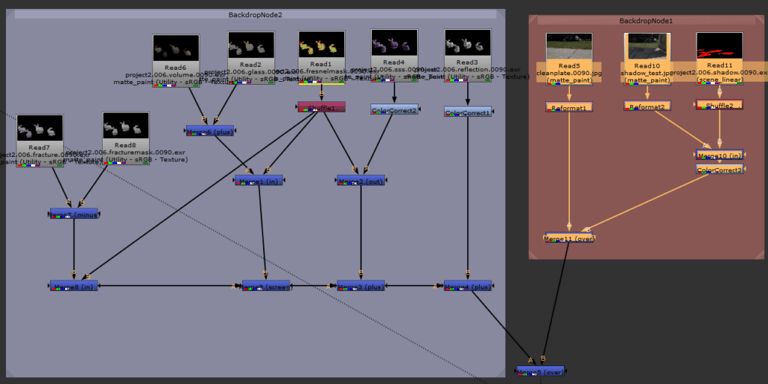Click the ColorCorrect1 node

(x=468, y=112)
